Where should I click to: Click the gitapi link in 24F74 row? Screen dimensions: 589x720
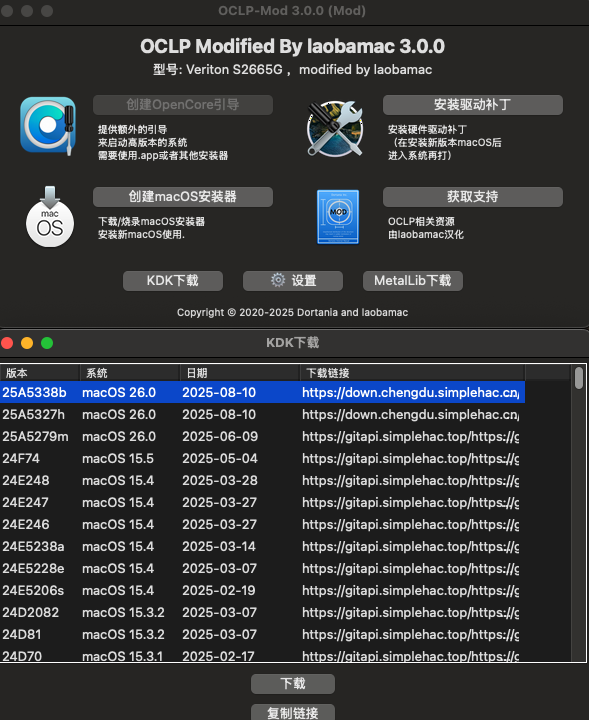(x=410, y=459)
